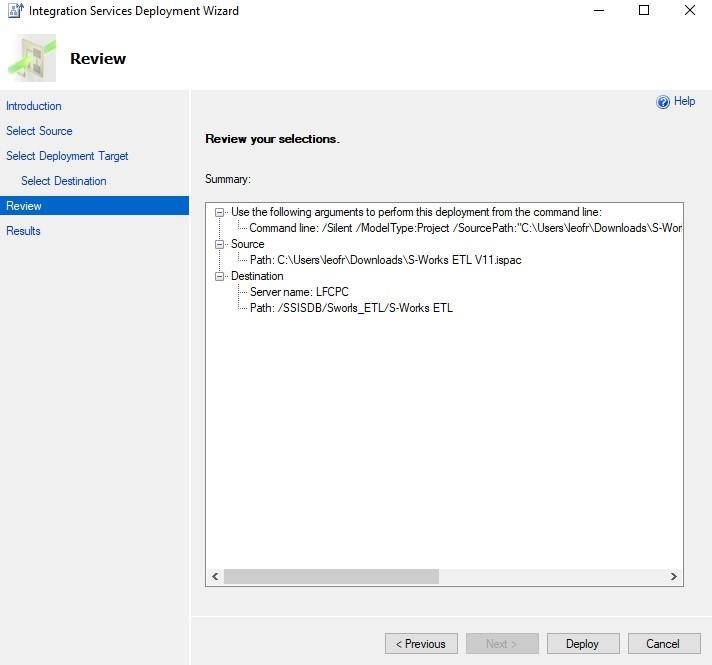Collapse the command line arguments node
This screenshot has width=712, height=665.
coord(219,212)
